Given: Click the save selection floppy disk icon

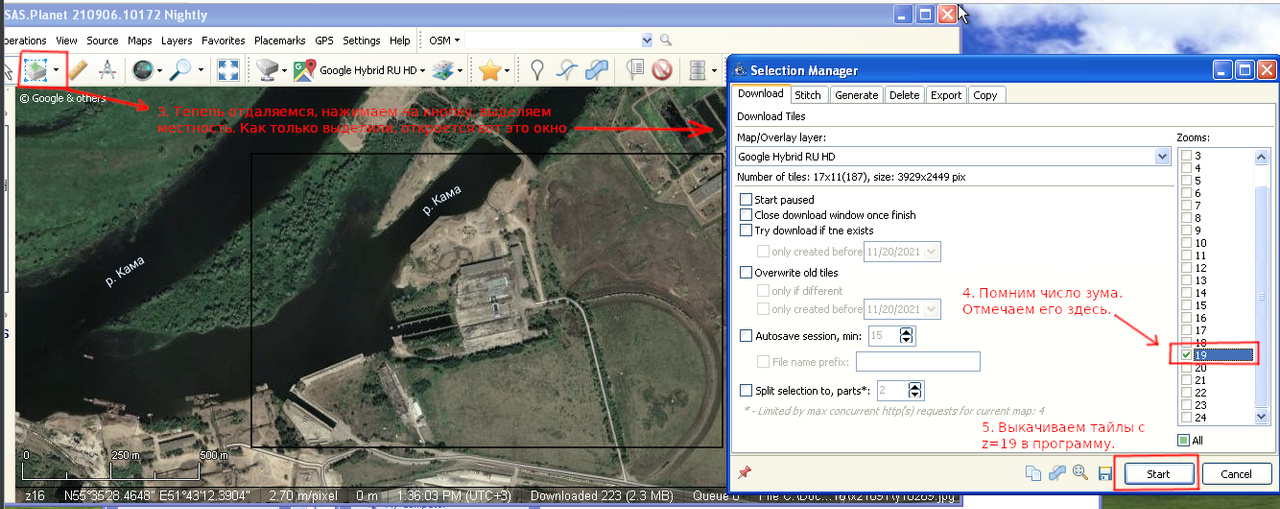Looking at the screenshot, I should [1105, 473].
